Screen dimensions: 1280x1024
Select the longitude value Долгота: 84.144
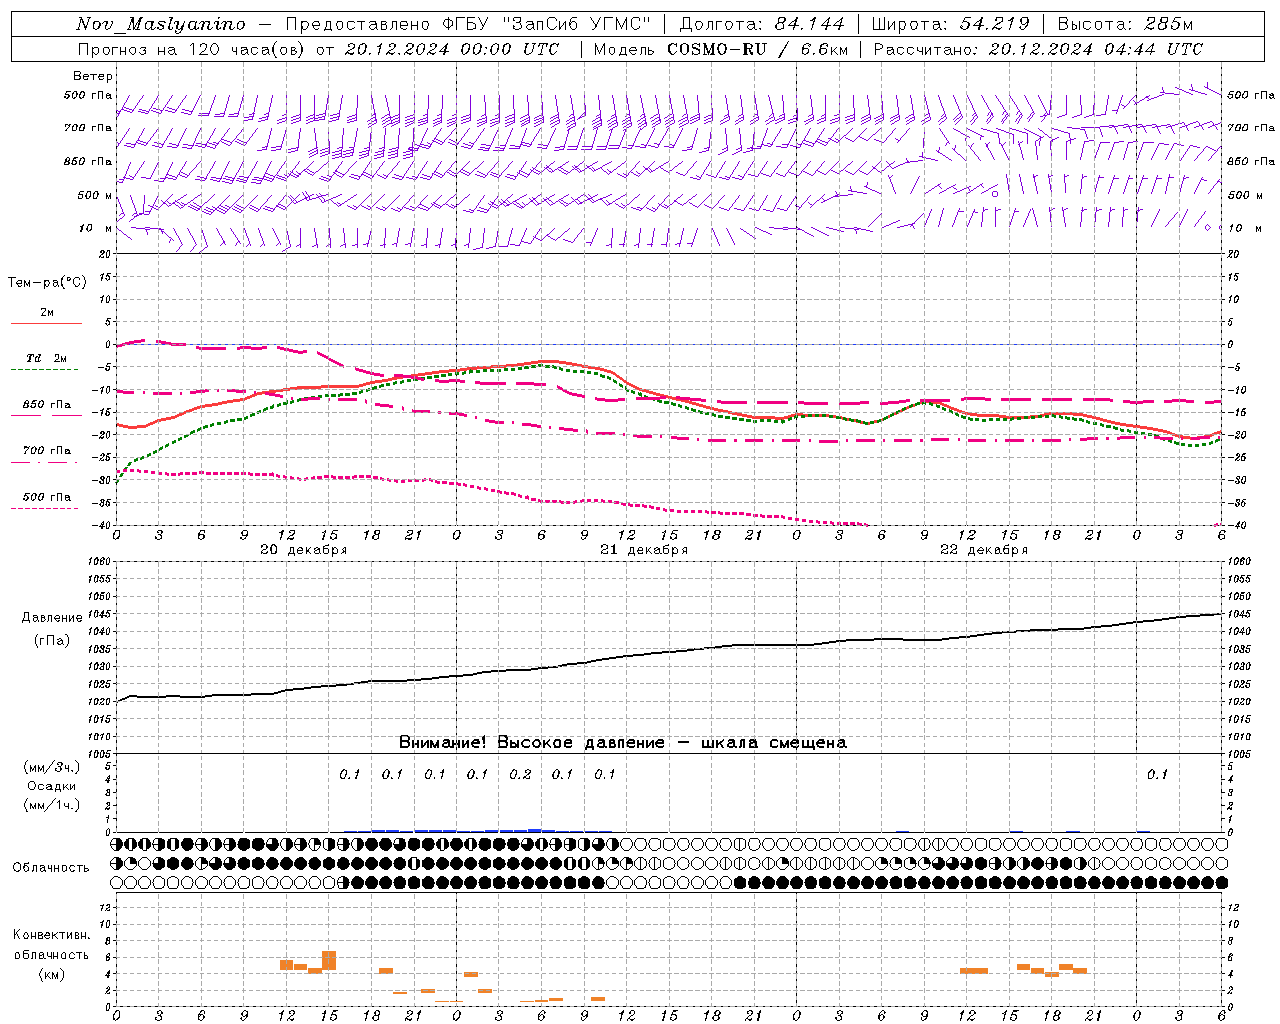click(762, 24)
